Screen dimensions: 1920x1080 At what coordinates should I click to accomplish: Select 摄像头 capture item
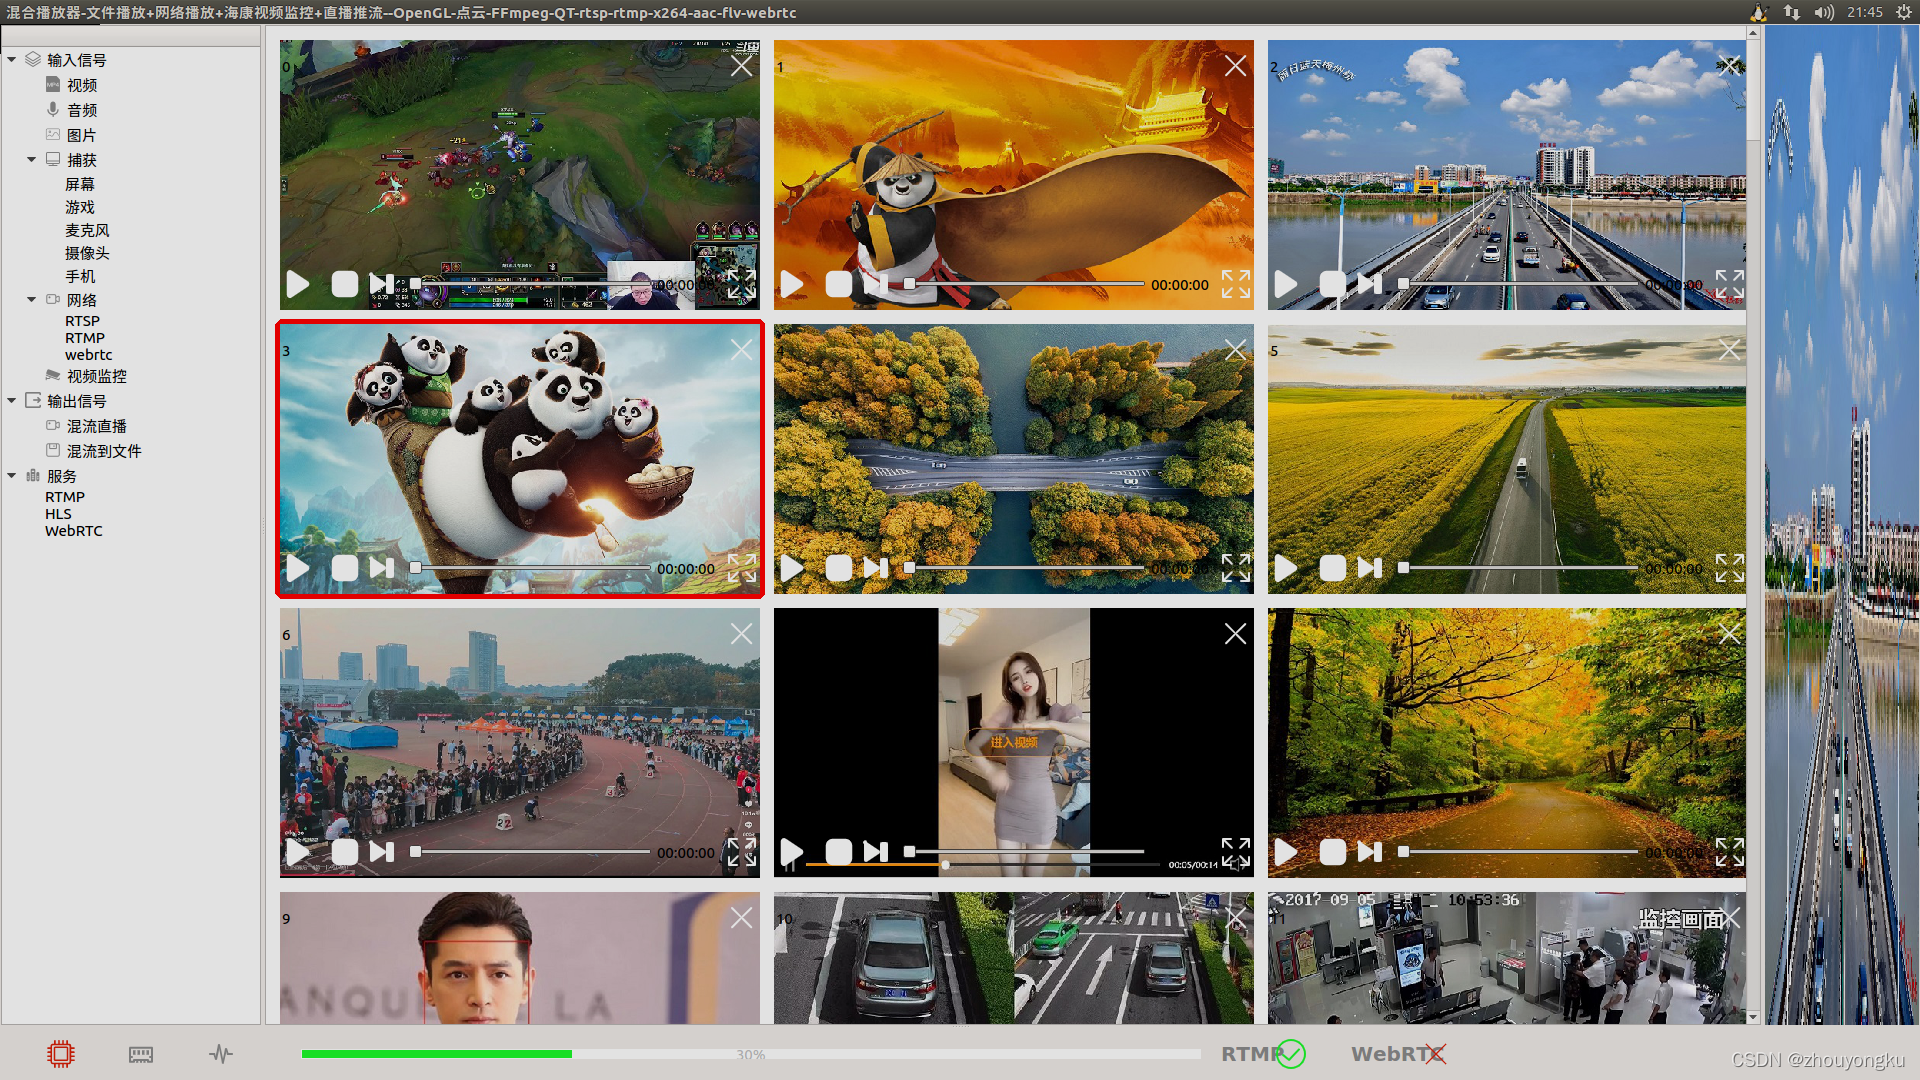(87, 253)
